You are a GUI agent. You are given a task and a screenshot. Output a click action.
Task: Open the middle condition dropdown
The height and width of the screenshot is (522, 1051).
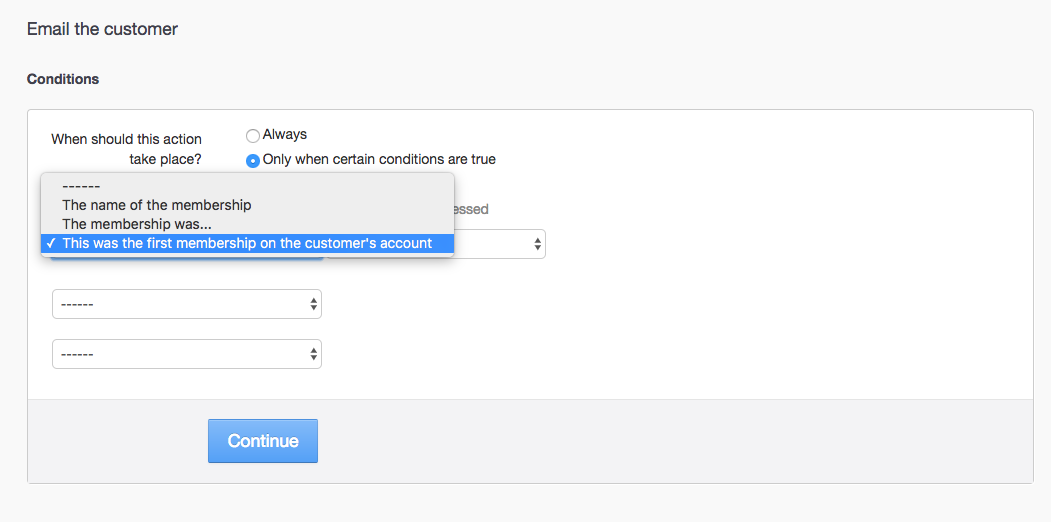(x=186, y=304)
